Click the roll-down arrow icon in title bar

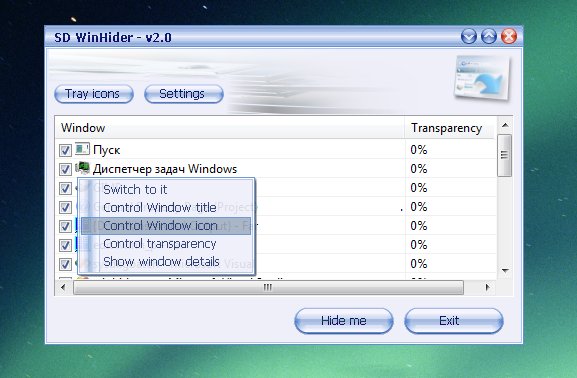click(468, 36)
